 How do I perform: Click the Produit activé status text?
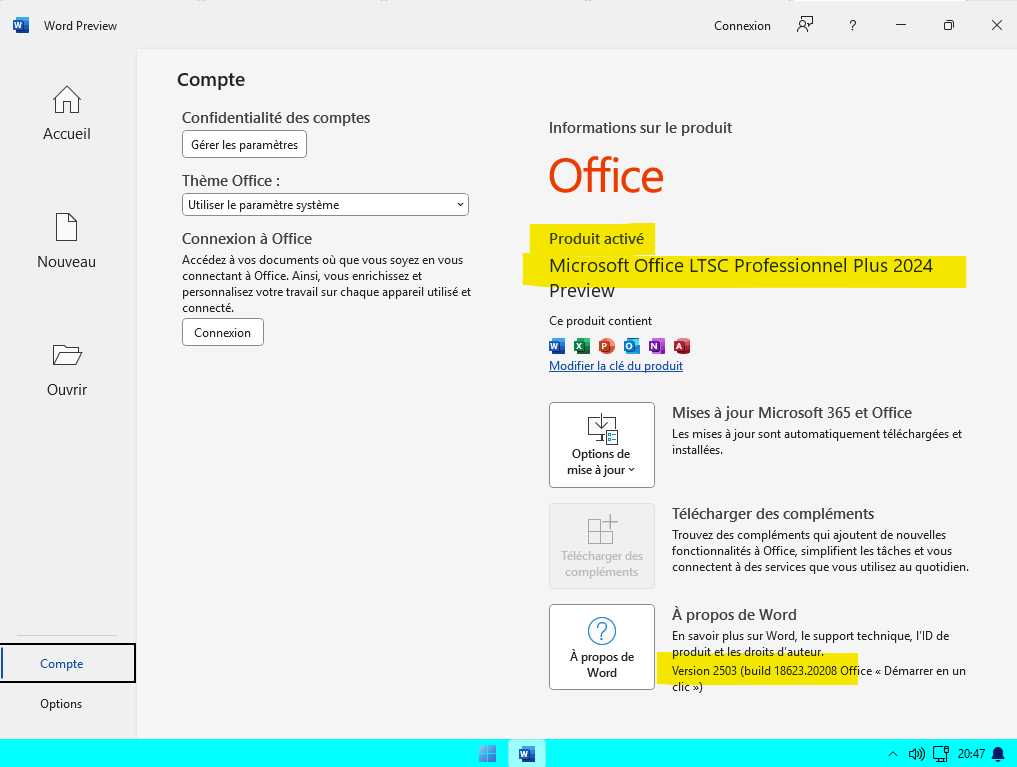tap(597, 239)
